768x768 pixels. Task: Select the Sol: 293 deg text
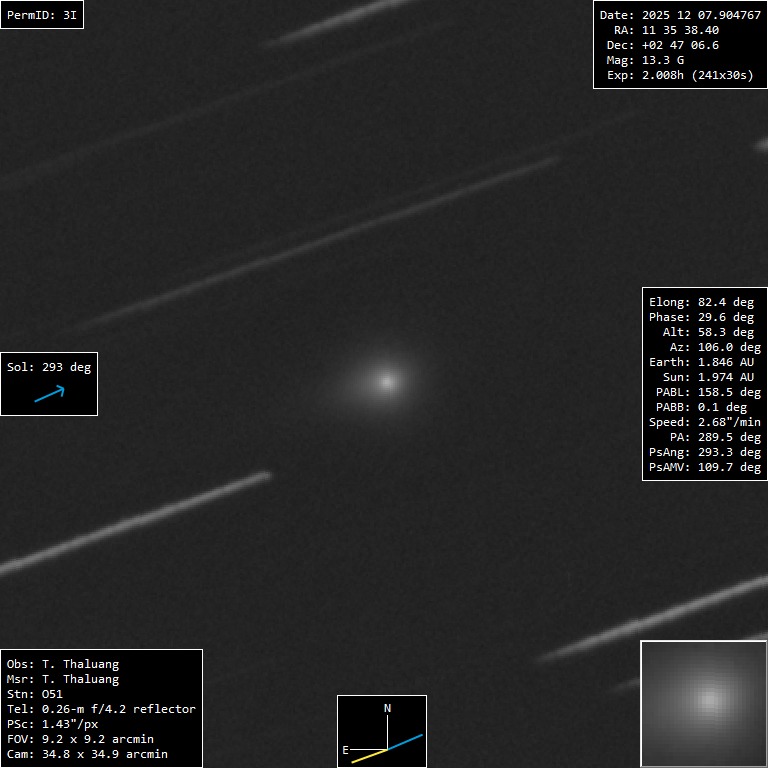49,367
